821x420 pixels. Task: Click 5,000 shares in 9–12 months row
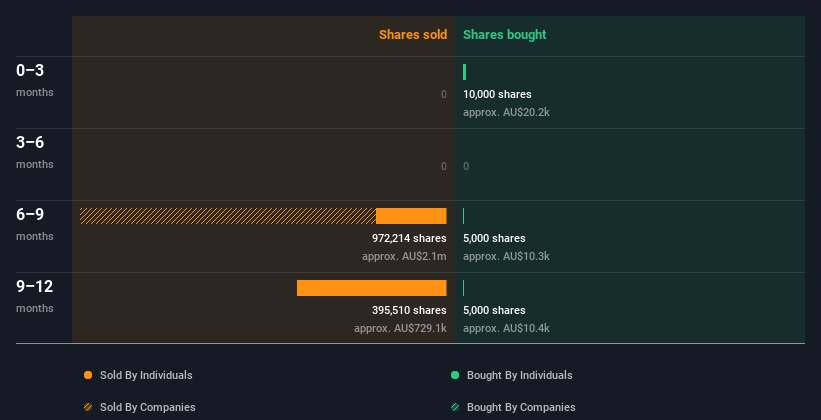(x=494, y=310)
